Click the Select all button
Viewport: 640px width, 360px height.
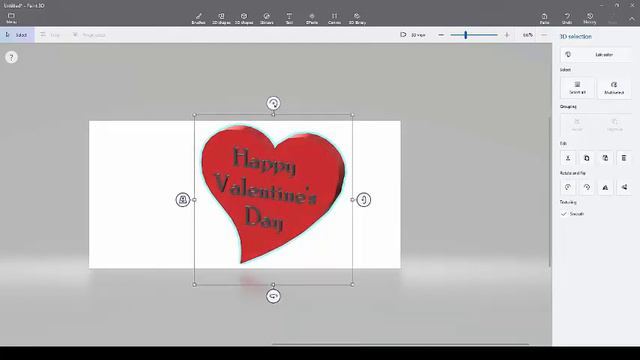pyautogui.click(x=577, y=88)
